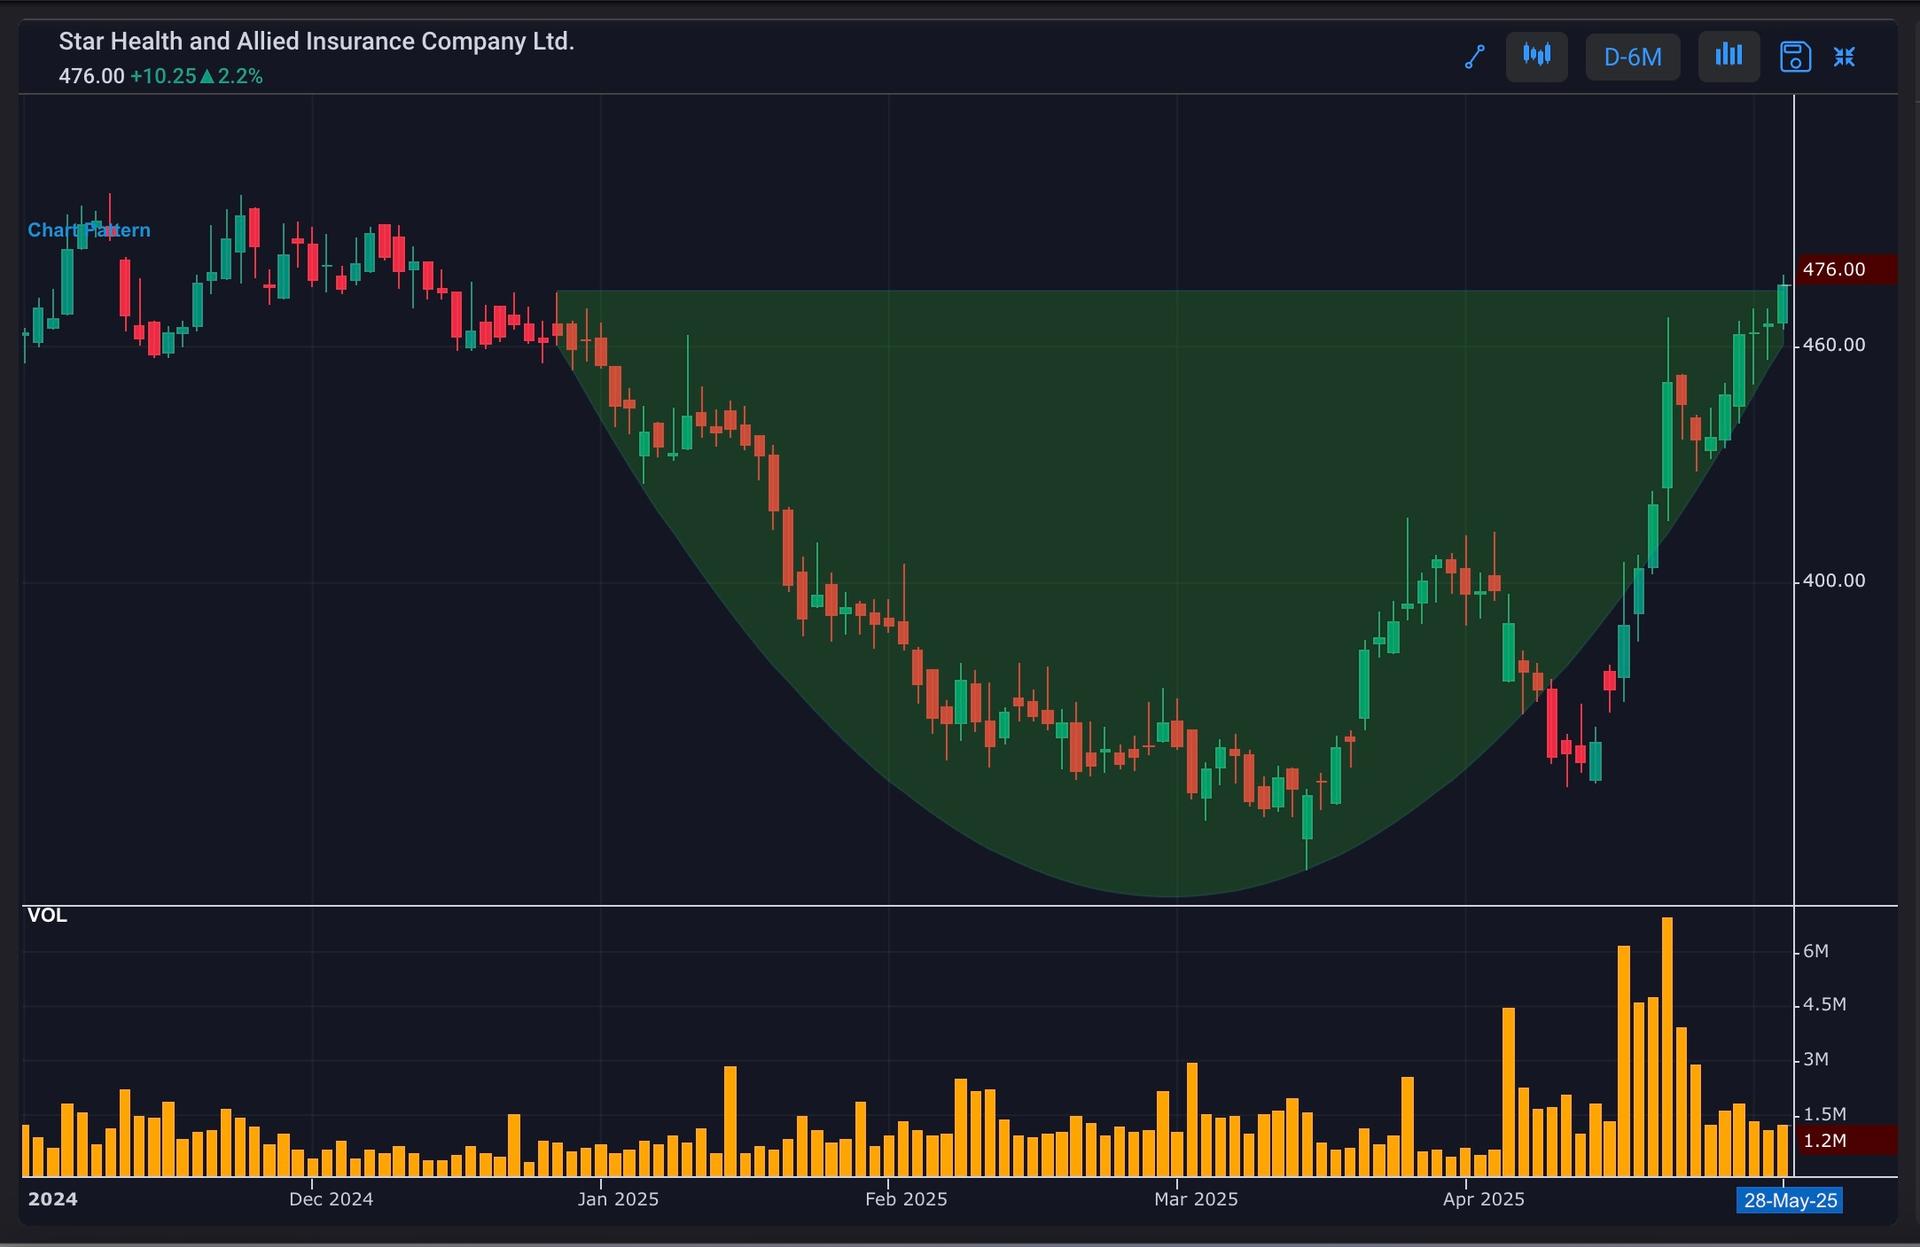Click the 4.5M volume axis label
Viewport: 1920px width, 1247px height.
(1825, 1005)
